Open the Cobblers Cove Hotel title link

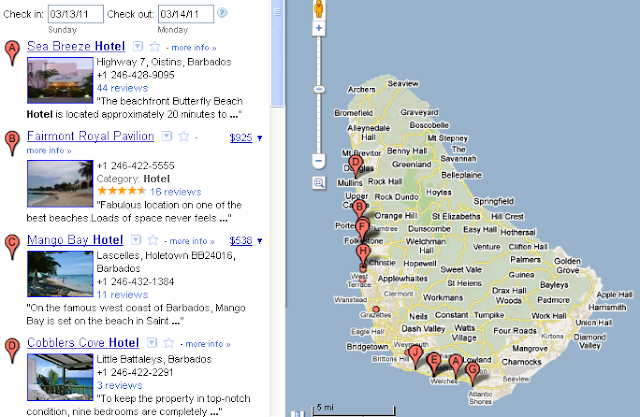click(83, 343)
